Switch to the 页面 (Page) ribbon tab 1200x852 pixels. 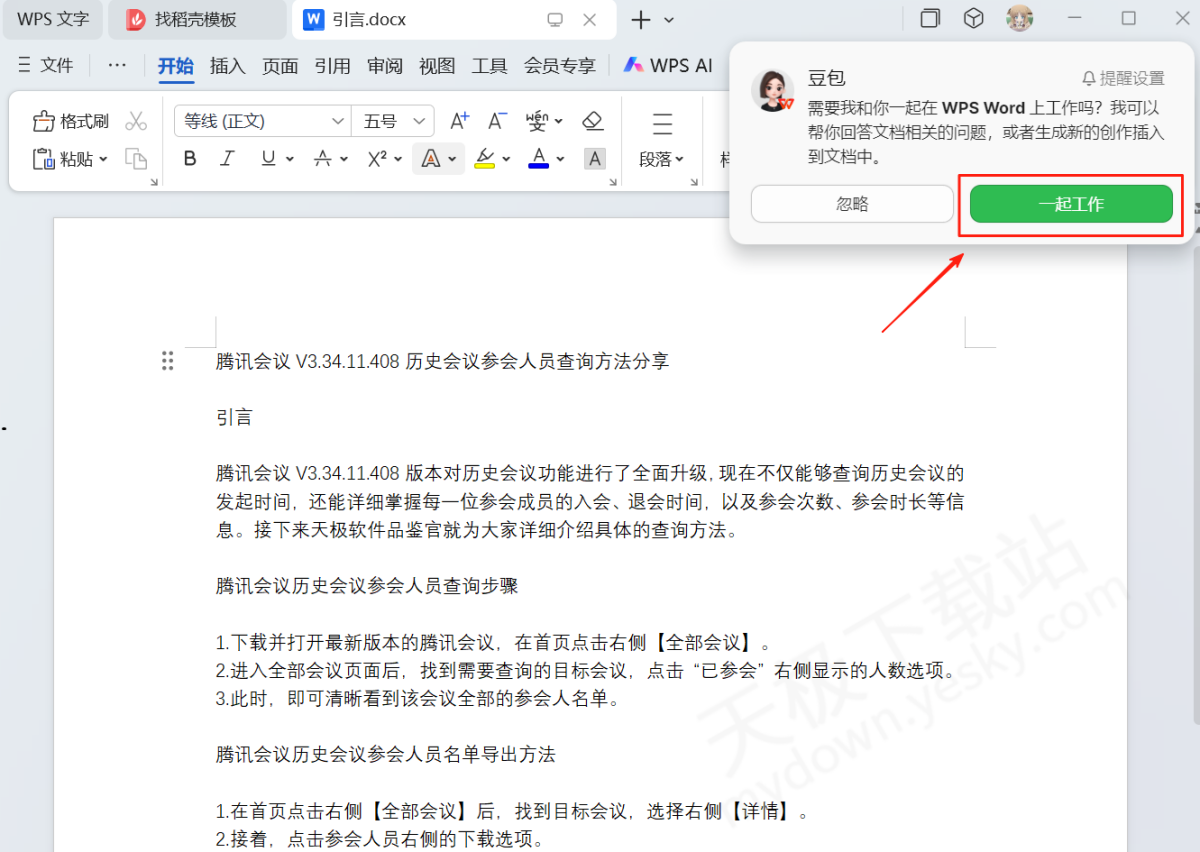[x=280, y=66]
